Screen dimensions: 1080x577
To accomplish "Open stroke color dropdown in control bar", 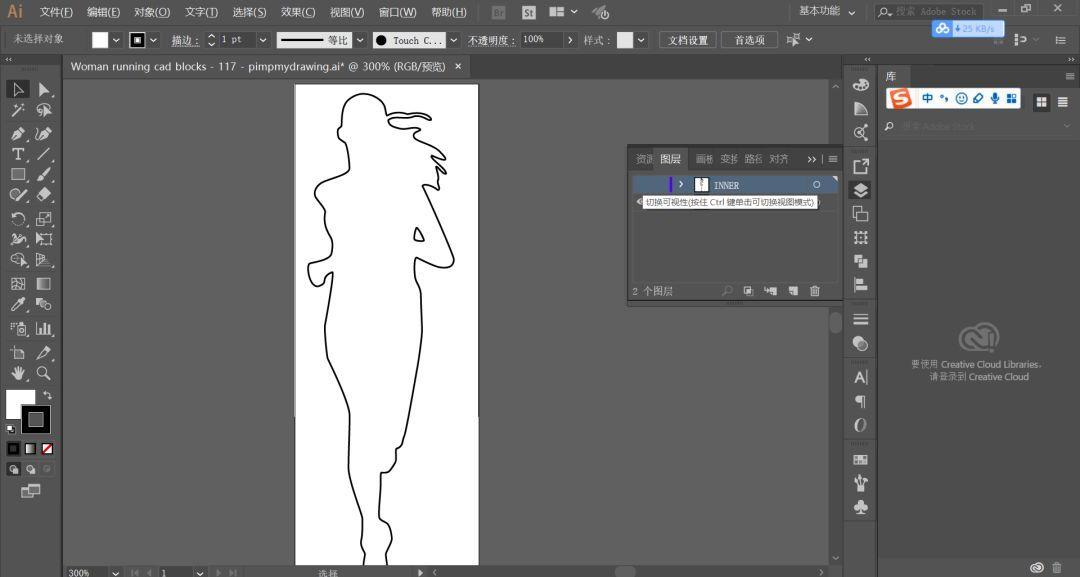I will (153, 40).
